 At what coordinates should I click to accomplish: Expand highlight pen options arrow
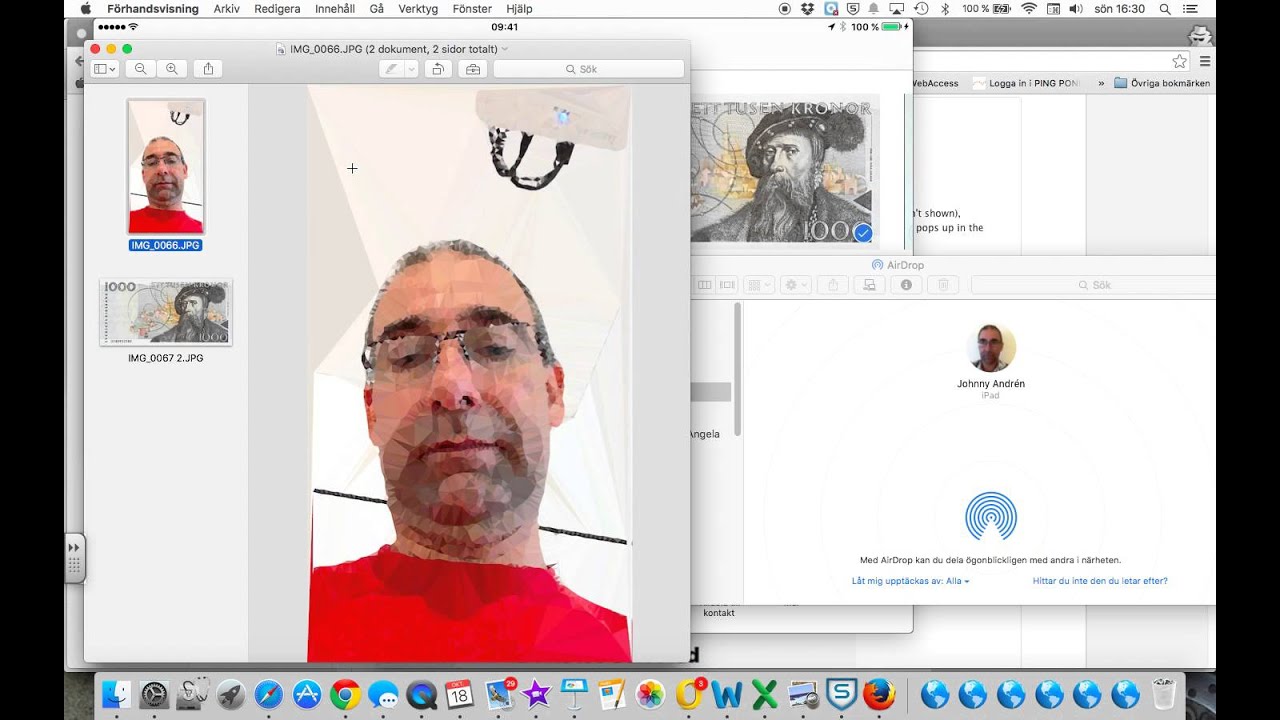click(x=411, y=69)
